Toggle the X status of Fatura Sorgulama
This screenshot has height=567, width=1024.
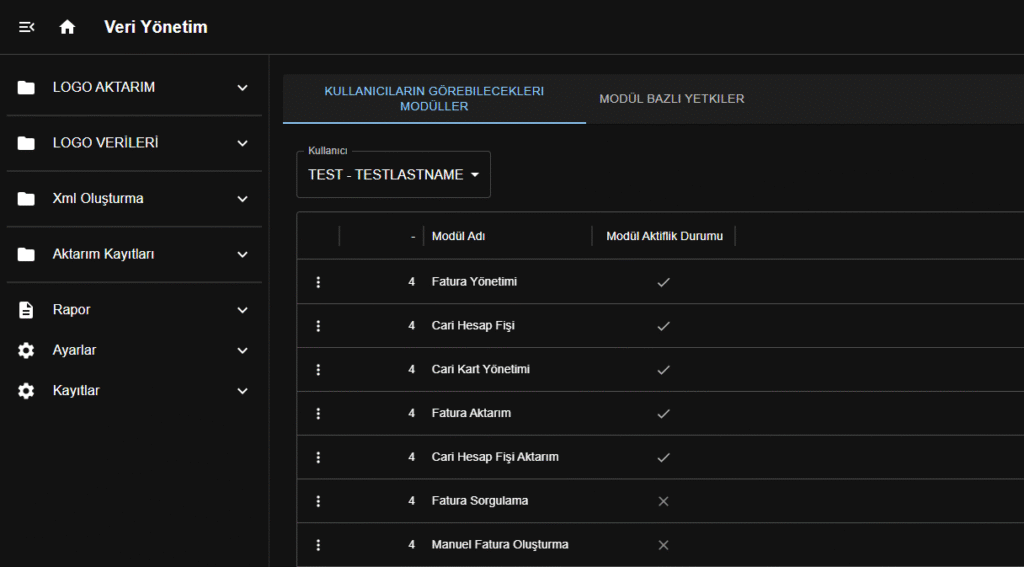662,501
